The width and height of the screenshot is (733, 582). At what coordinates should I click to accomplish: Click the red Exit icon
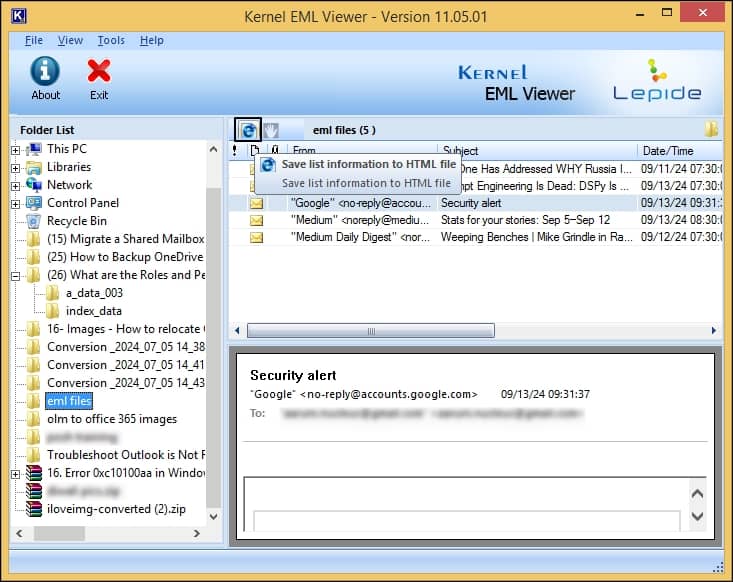99,71
